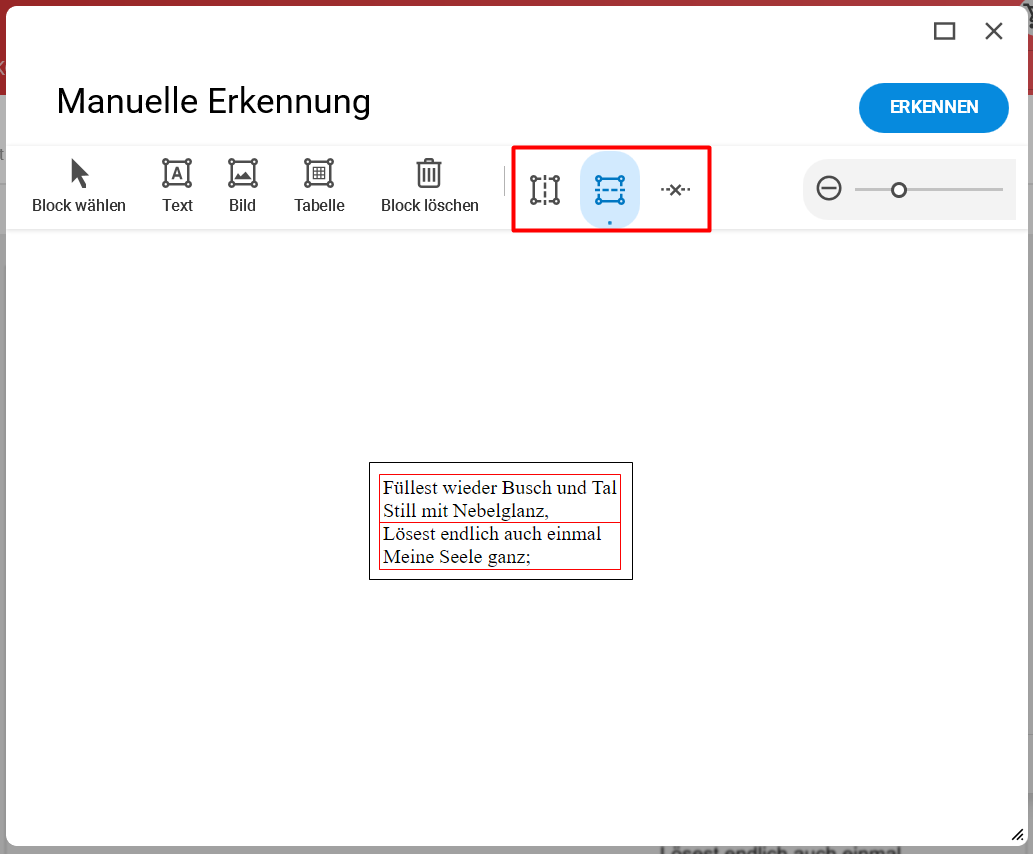Activate the vertical separator tool
1033x854 pixels.
click(x=545, y=190)
